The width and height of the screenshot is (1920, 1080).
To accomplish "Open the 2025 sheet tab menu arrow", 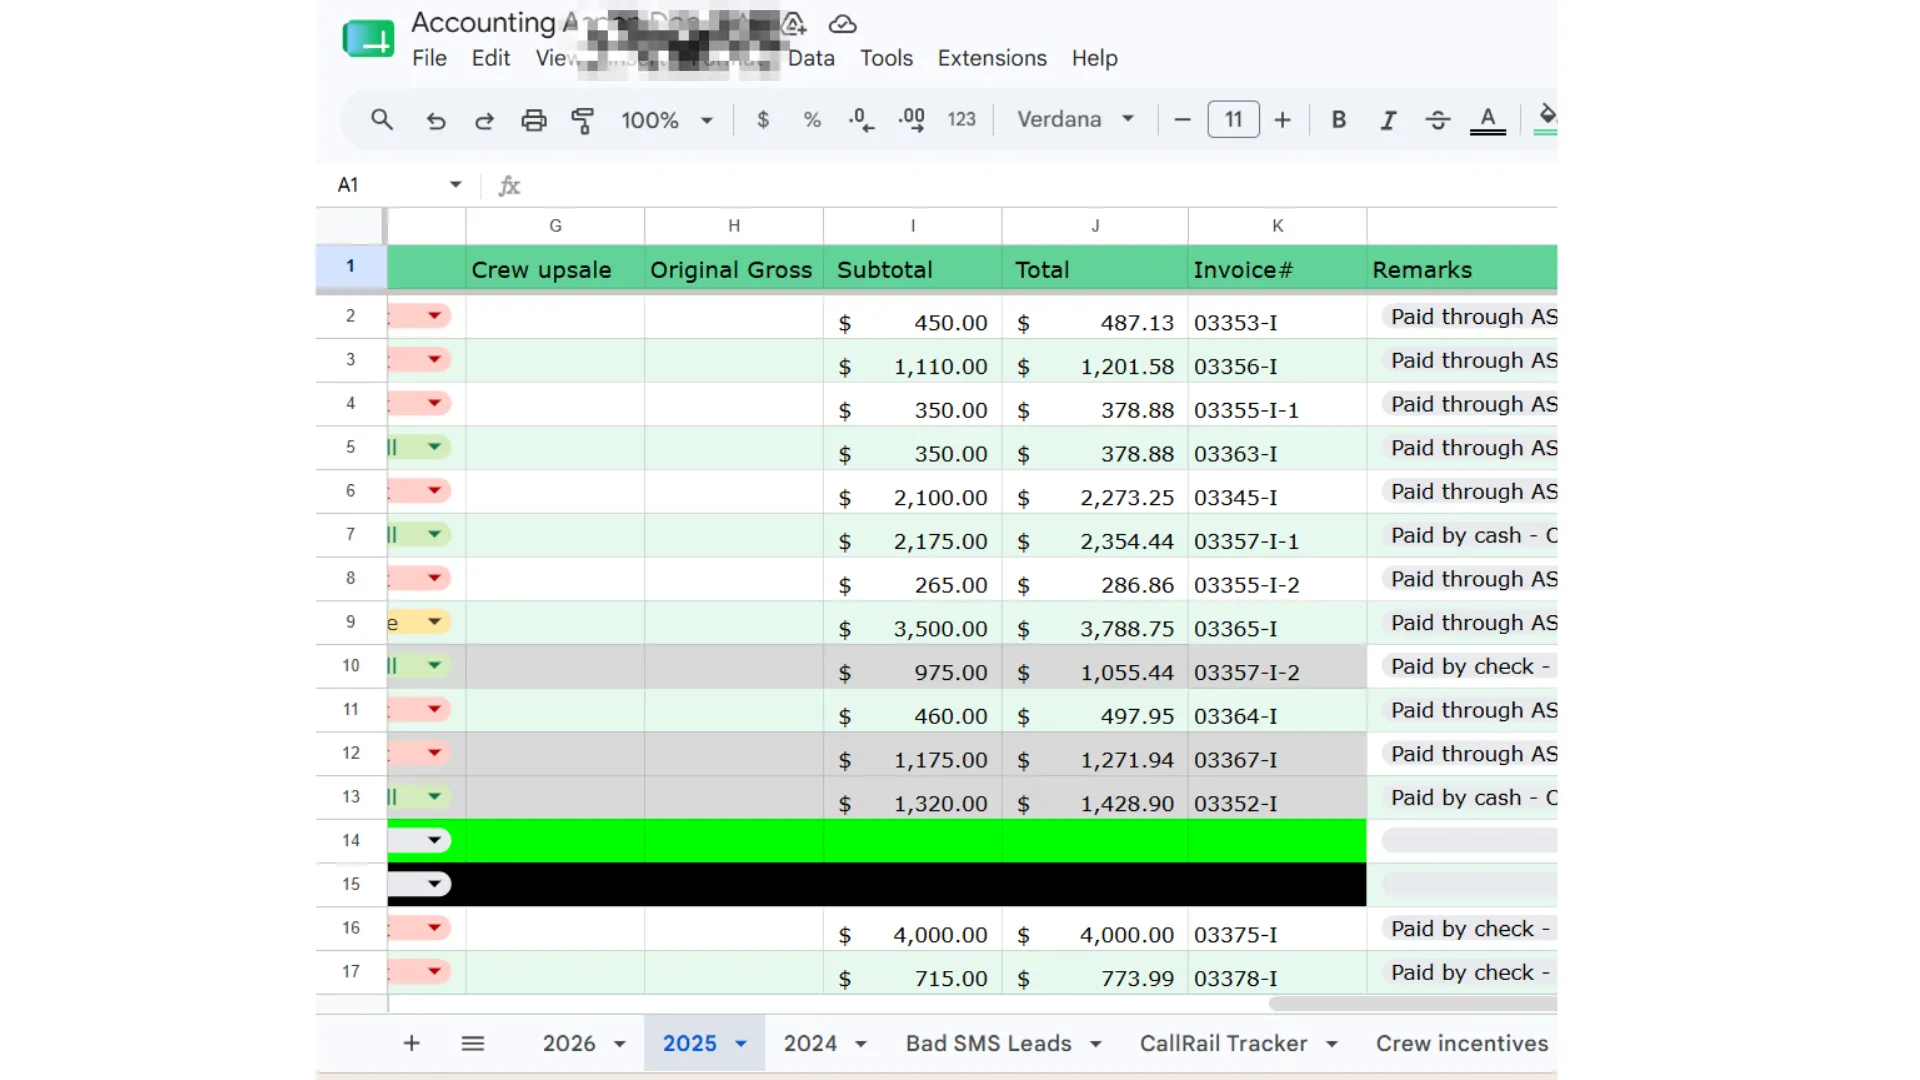I will [x=741, y=1044].
